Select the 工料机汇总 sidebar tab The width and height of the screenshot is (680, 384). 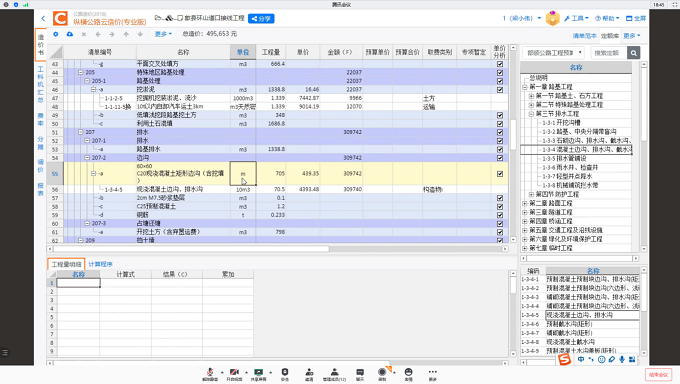[x=40, y=84]
